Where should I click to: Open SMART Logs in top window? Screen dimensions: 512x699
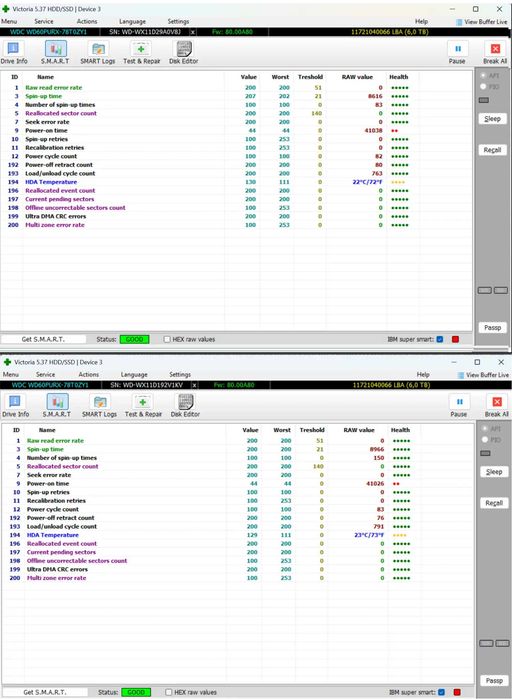click(98, 53)
